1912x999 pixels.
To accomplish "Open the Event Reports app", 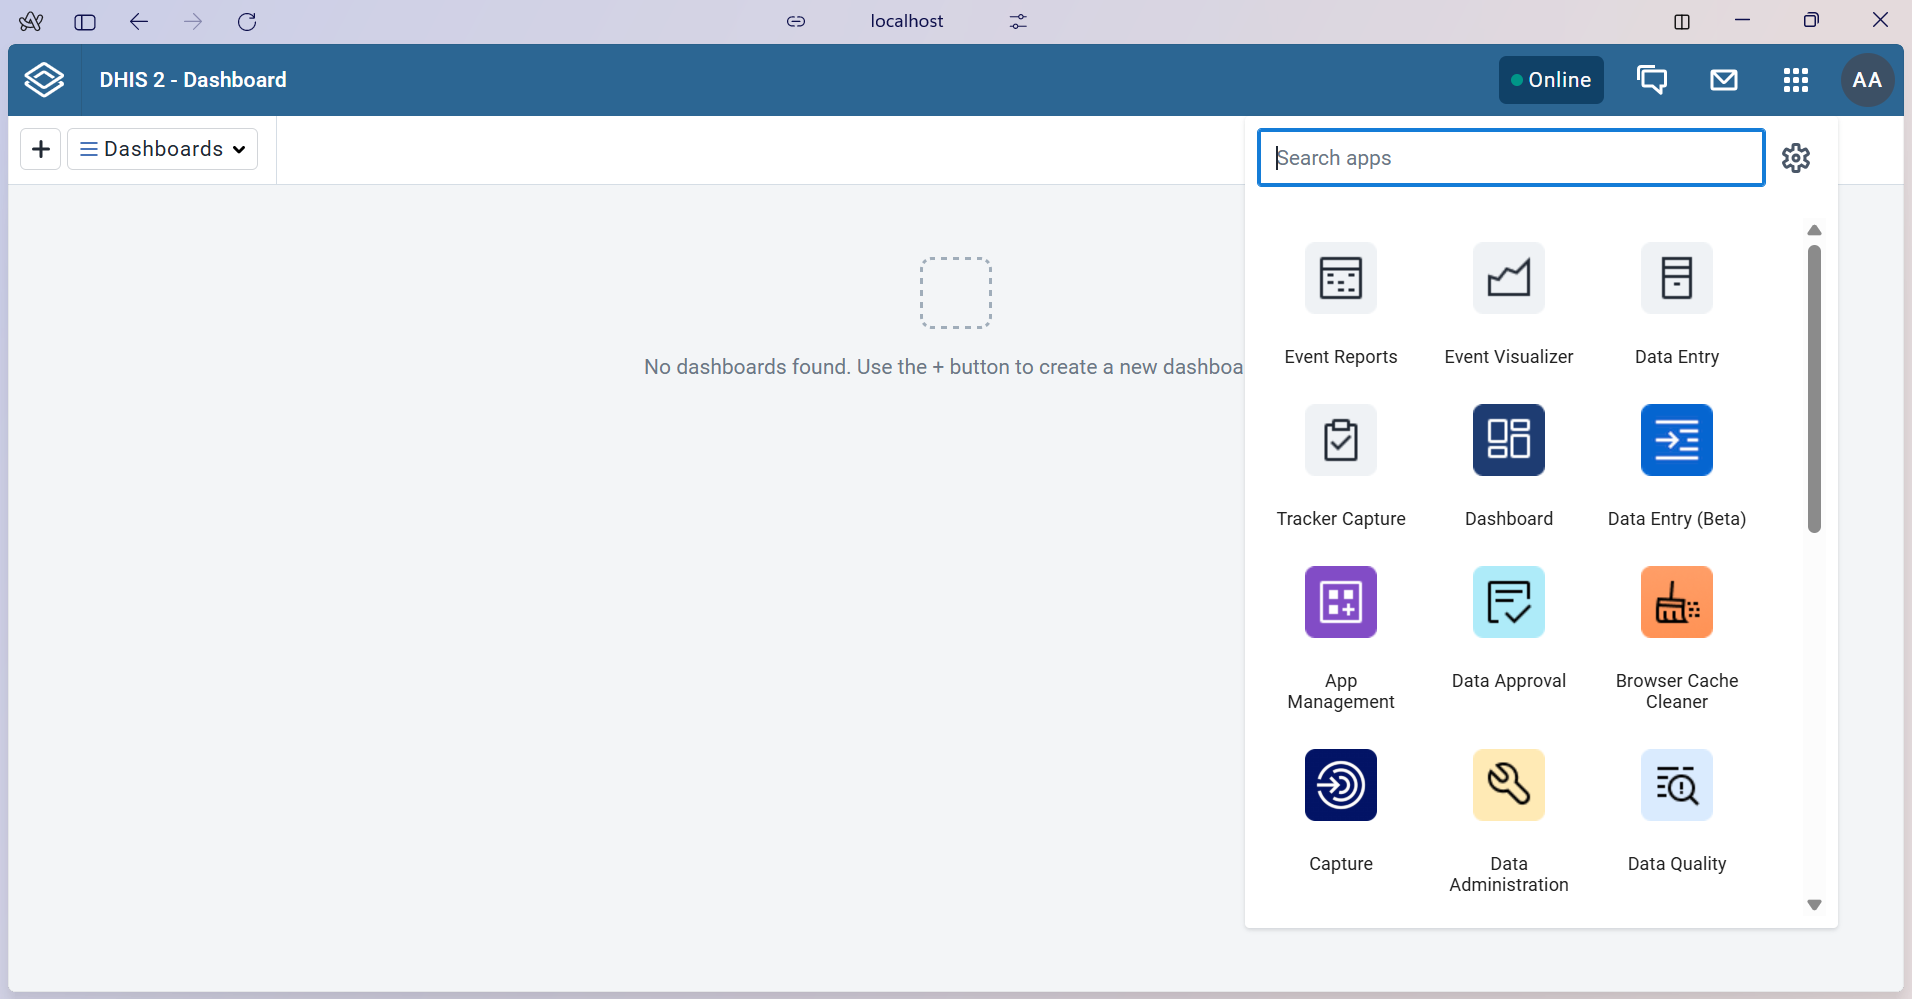I will 1341,278.
